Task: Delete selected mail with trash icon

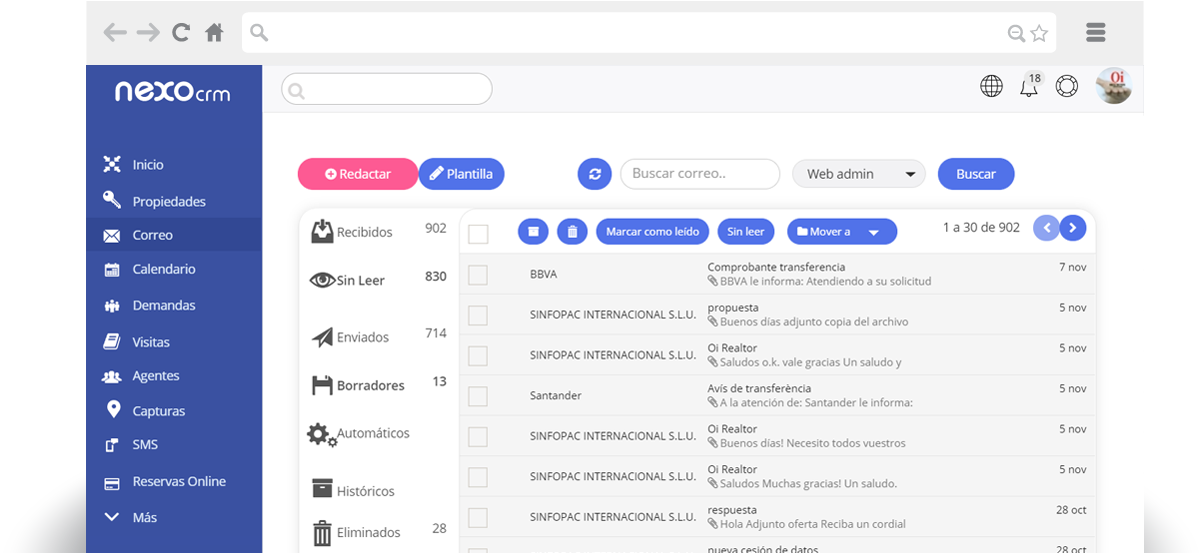Action: [x=572, y=231]
